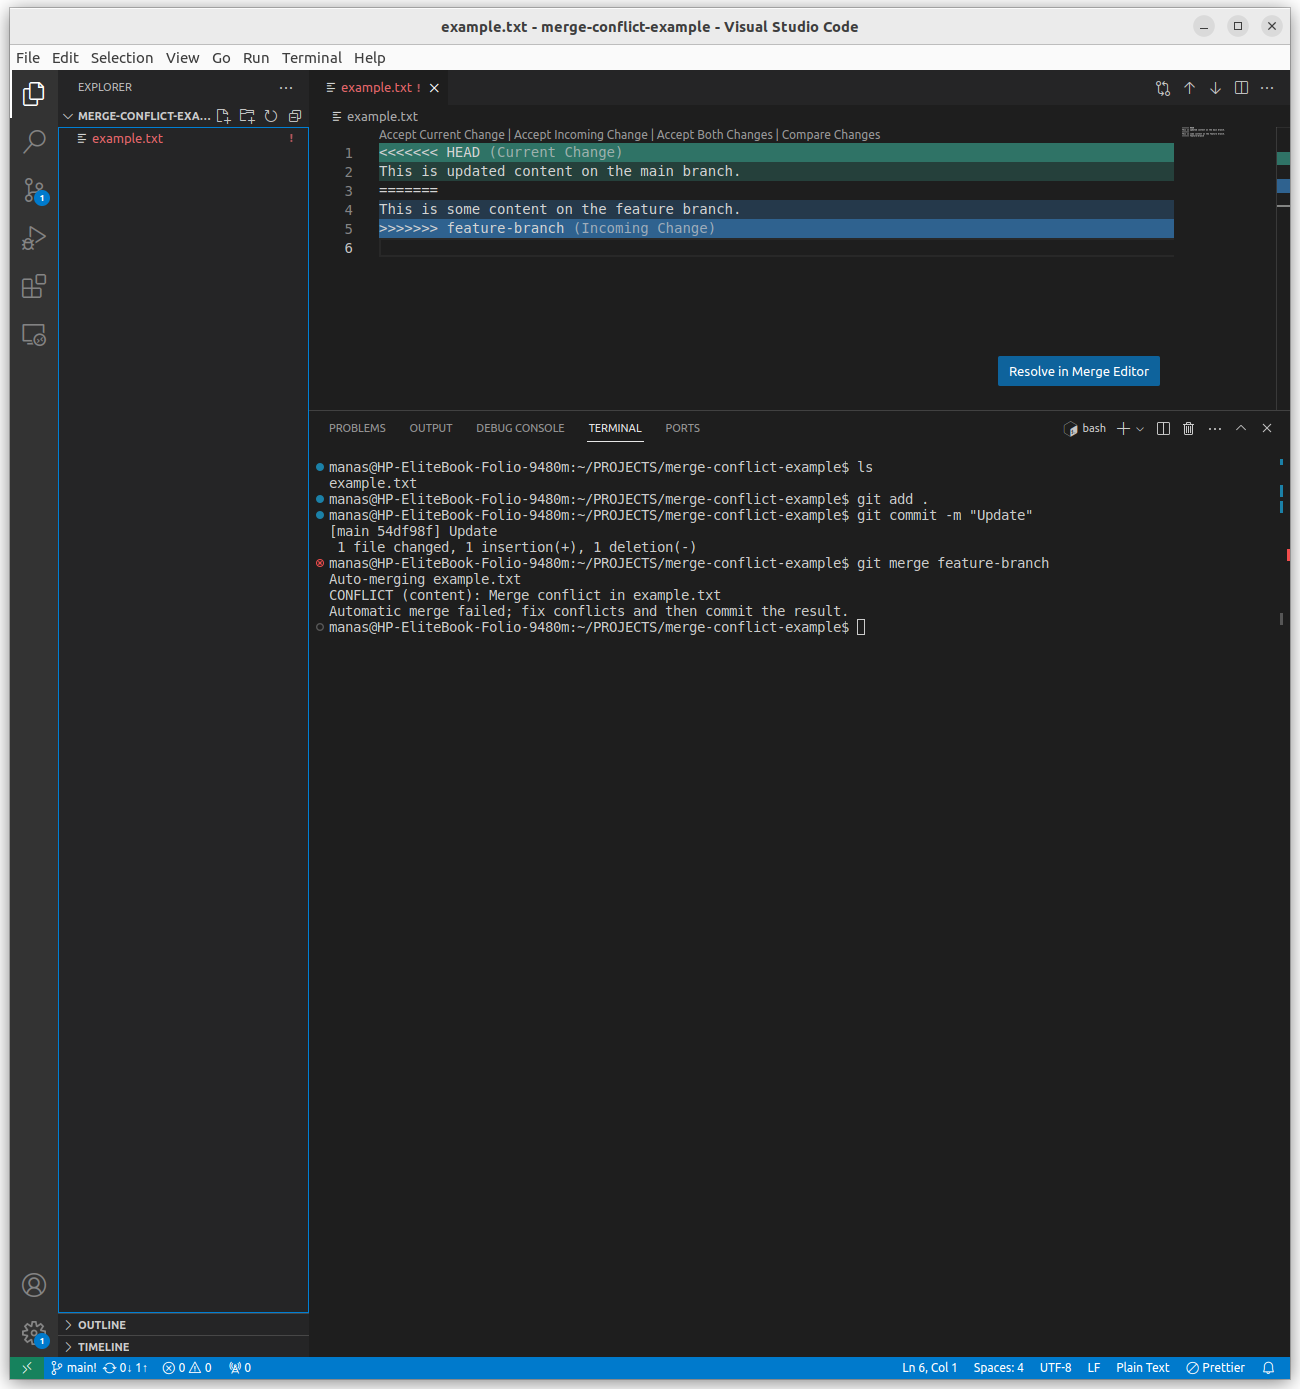Screen dimensions: 1300x1389
Task: Open the Search view in the activity bar
Action: click(34, 141)
